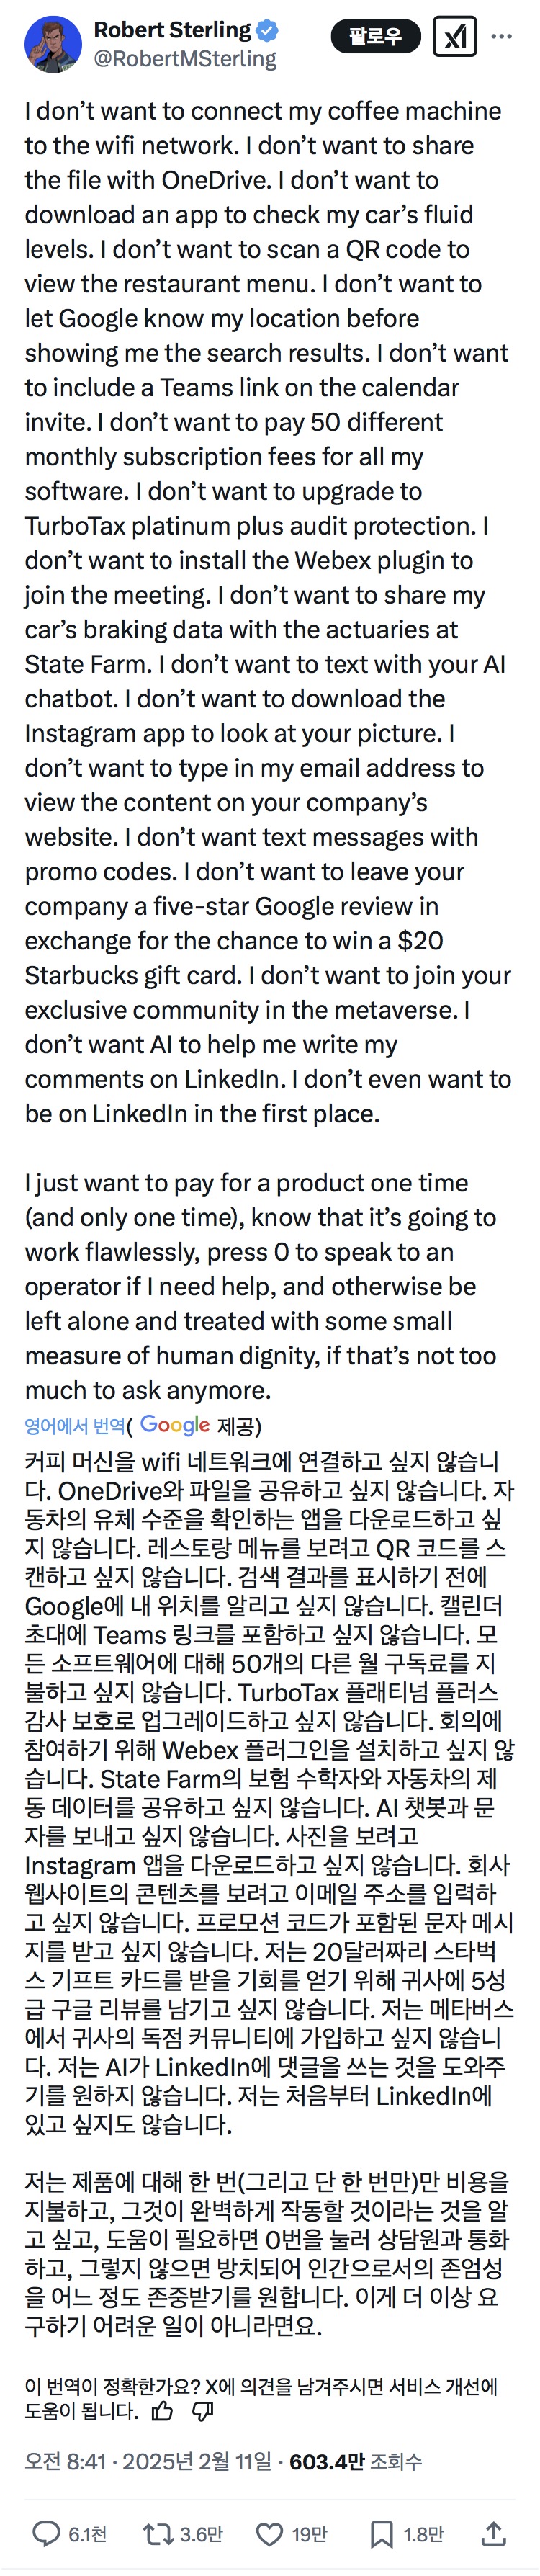This screenshot has width=540, height=2576.
Task: Click the Google logo in translation credit
Action: pos(175,1424)
